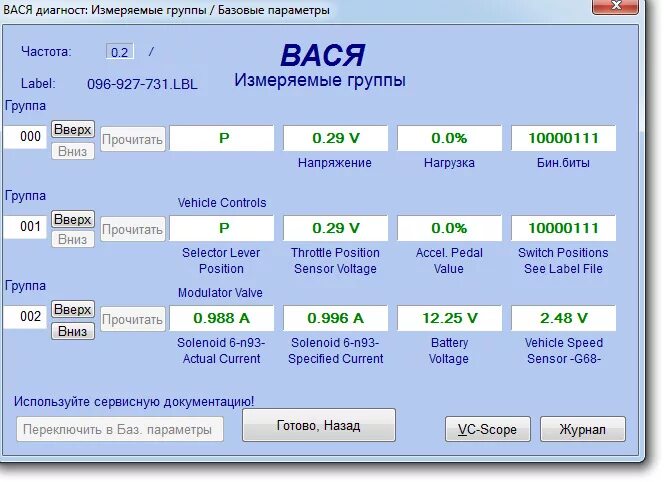Viewport: 664px width, 482px height.
Task: Click the Вверх button for group 000
Action: (x=73, y=129)
